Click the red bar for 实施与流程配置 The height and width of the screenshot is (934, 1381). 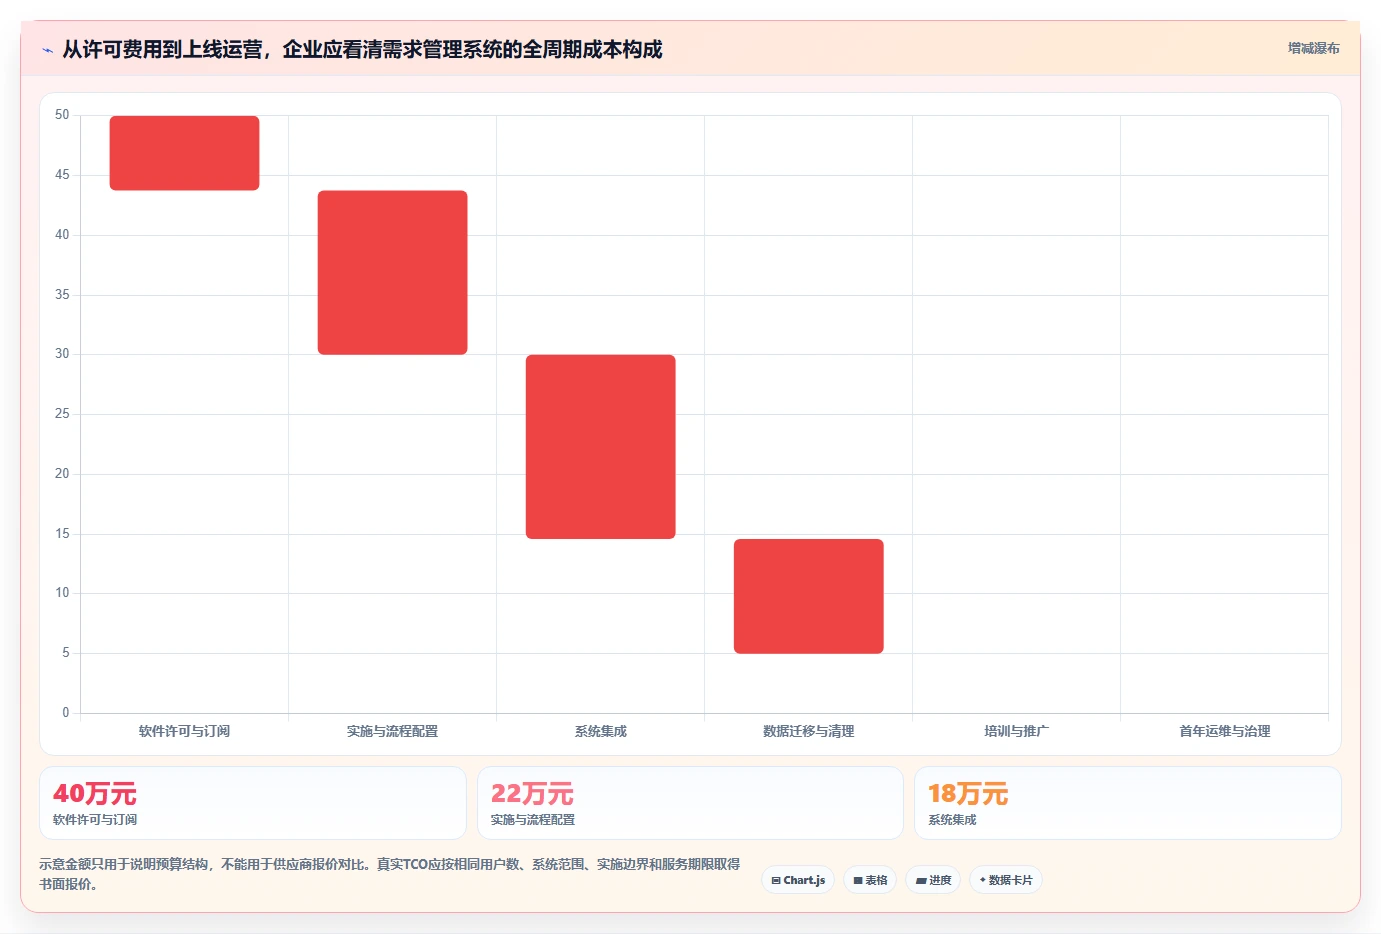pos(392,272)
